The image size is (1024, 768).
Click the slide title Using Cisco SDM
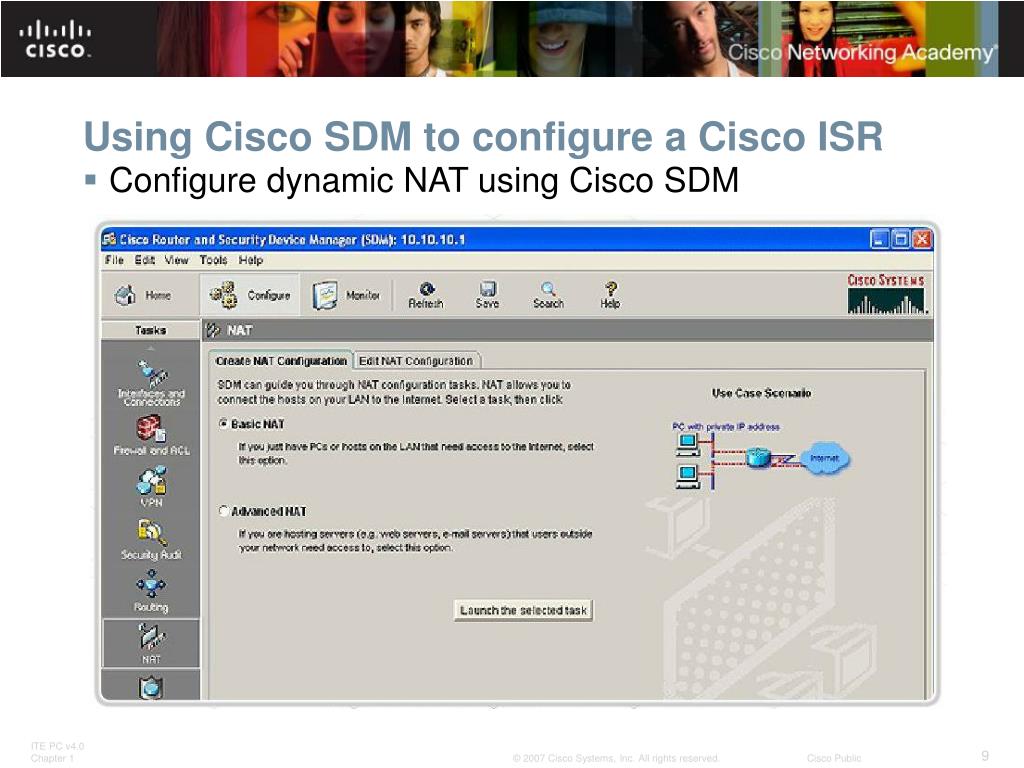click(483, 136)
